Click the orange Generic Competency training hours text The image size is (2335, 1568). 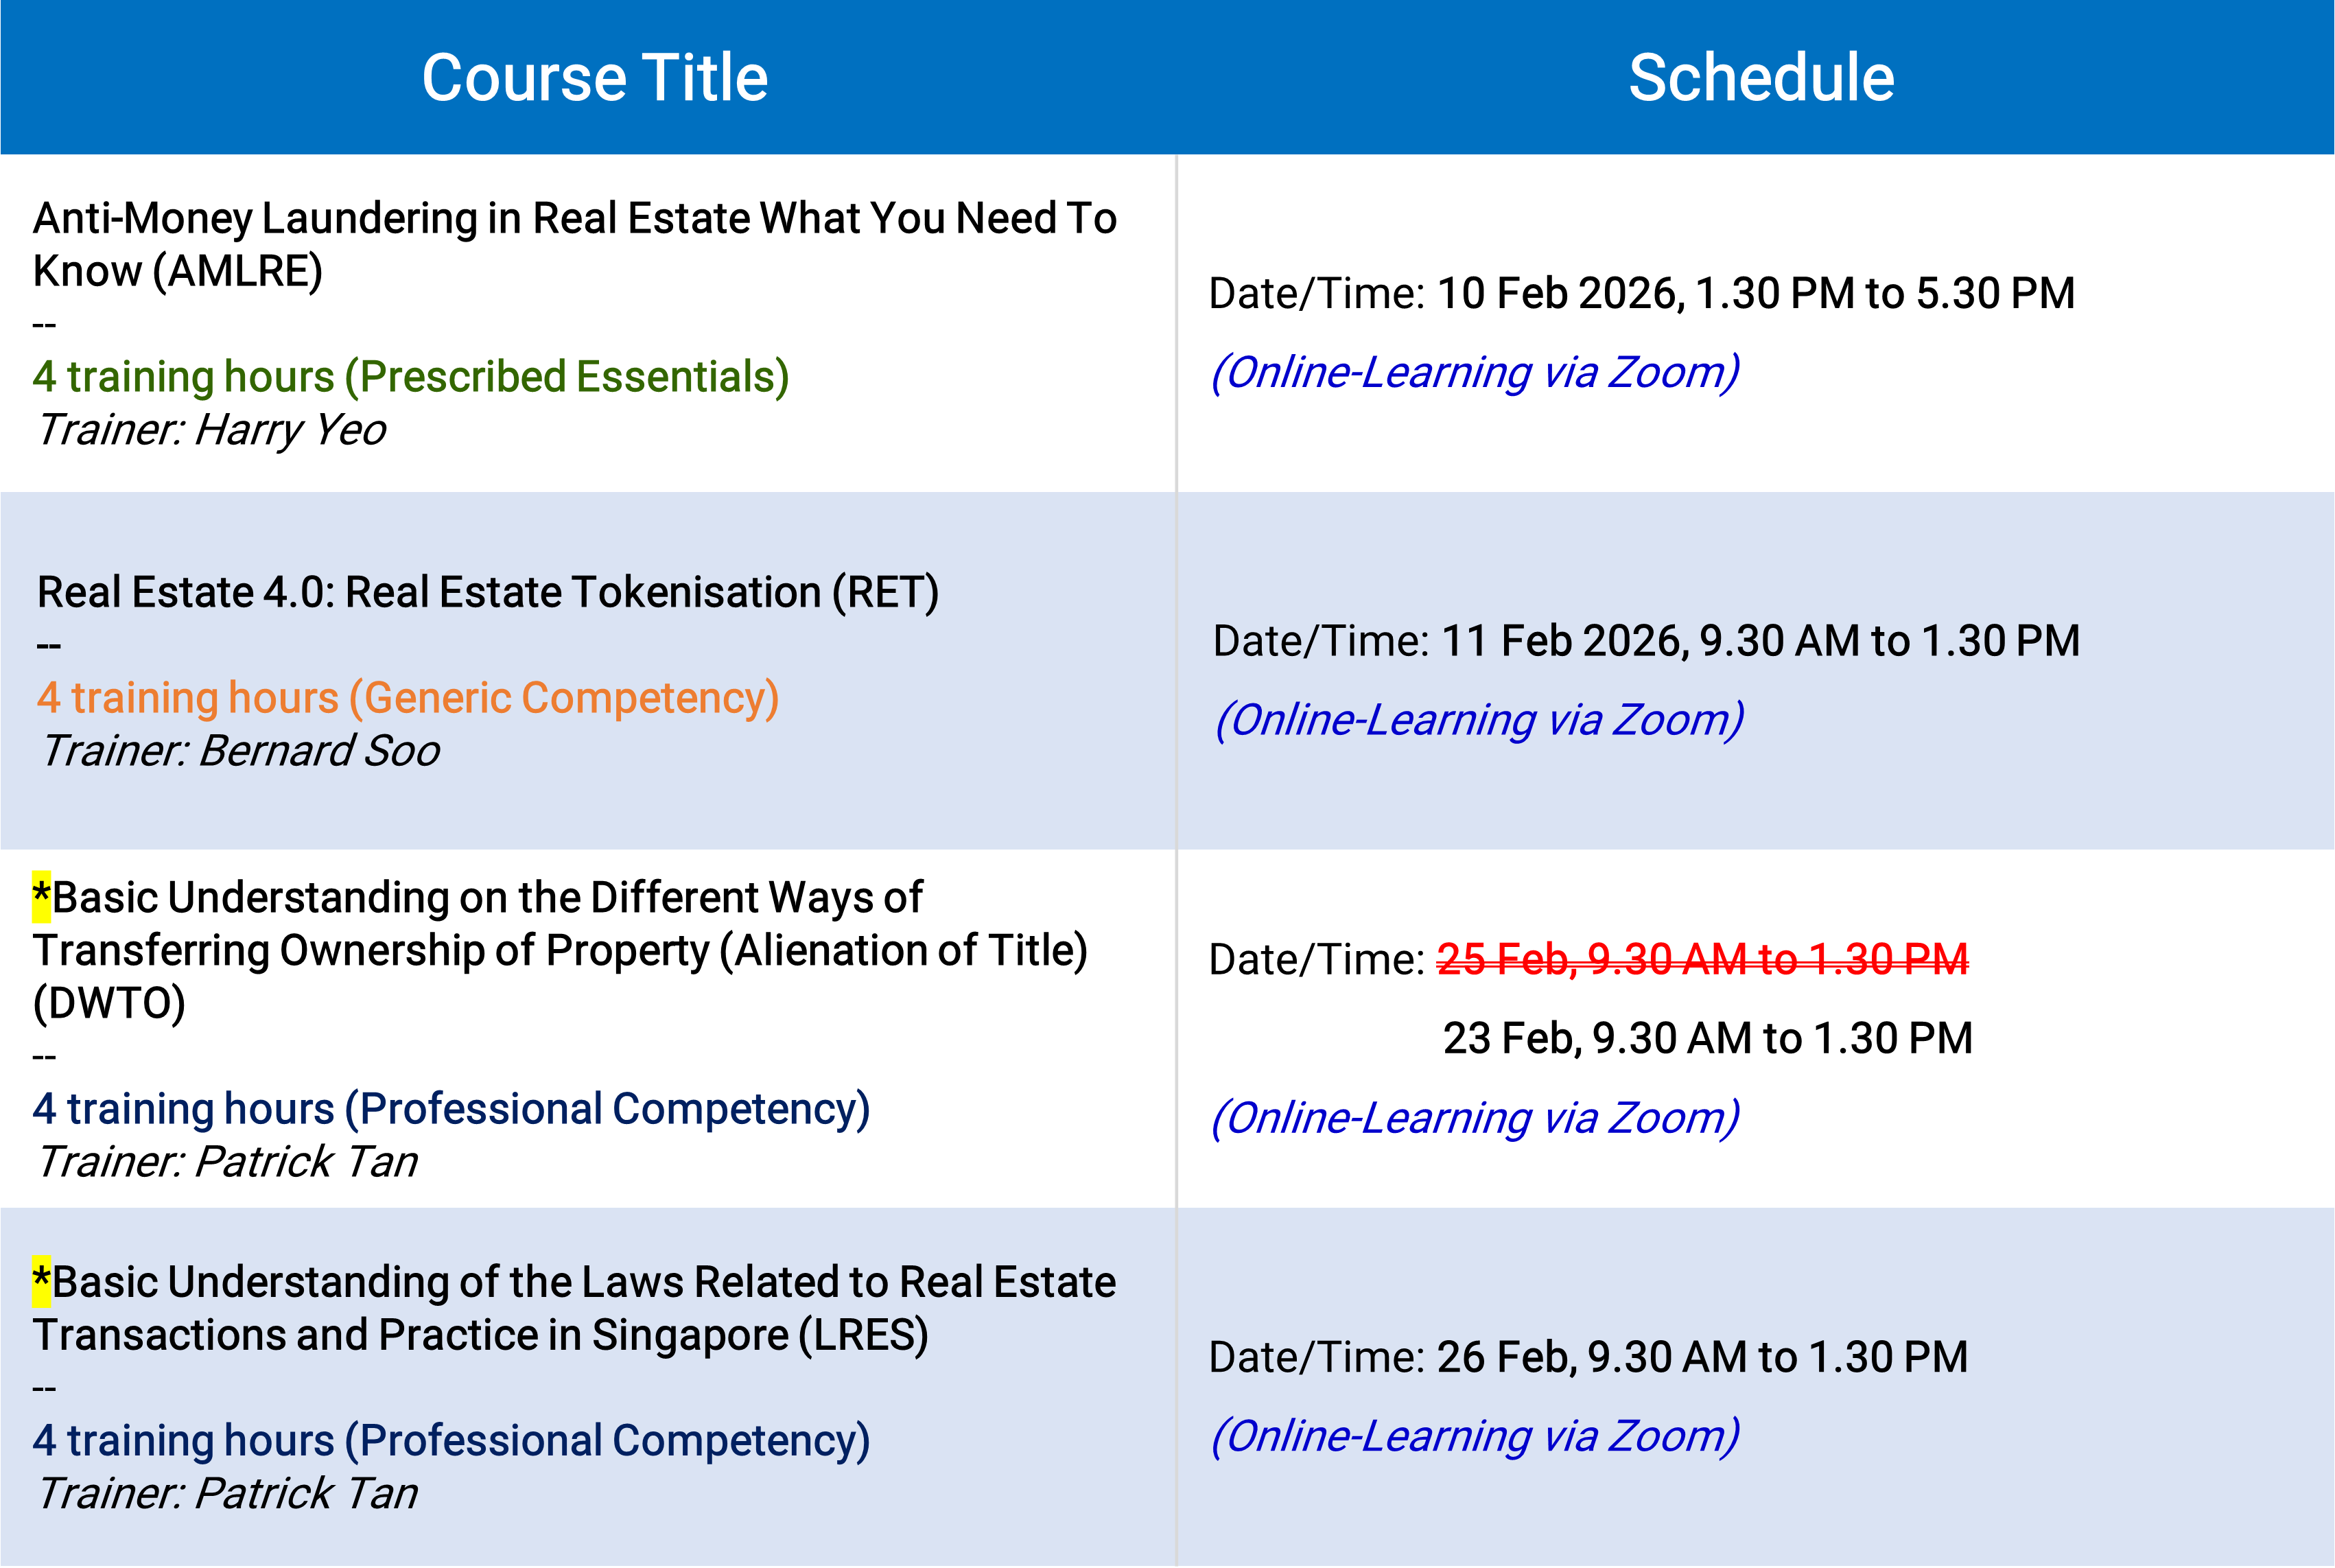click(408, 698)
